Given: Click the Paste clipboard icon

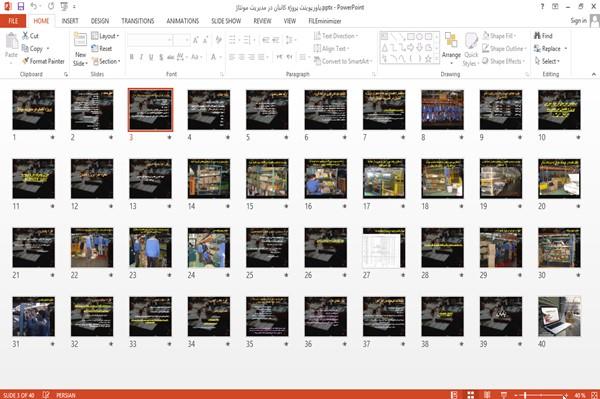Looking at the screenshot, I should click(x=11, y=41).
